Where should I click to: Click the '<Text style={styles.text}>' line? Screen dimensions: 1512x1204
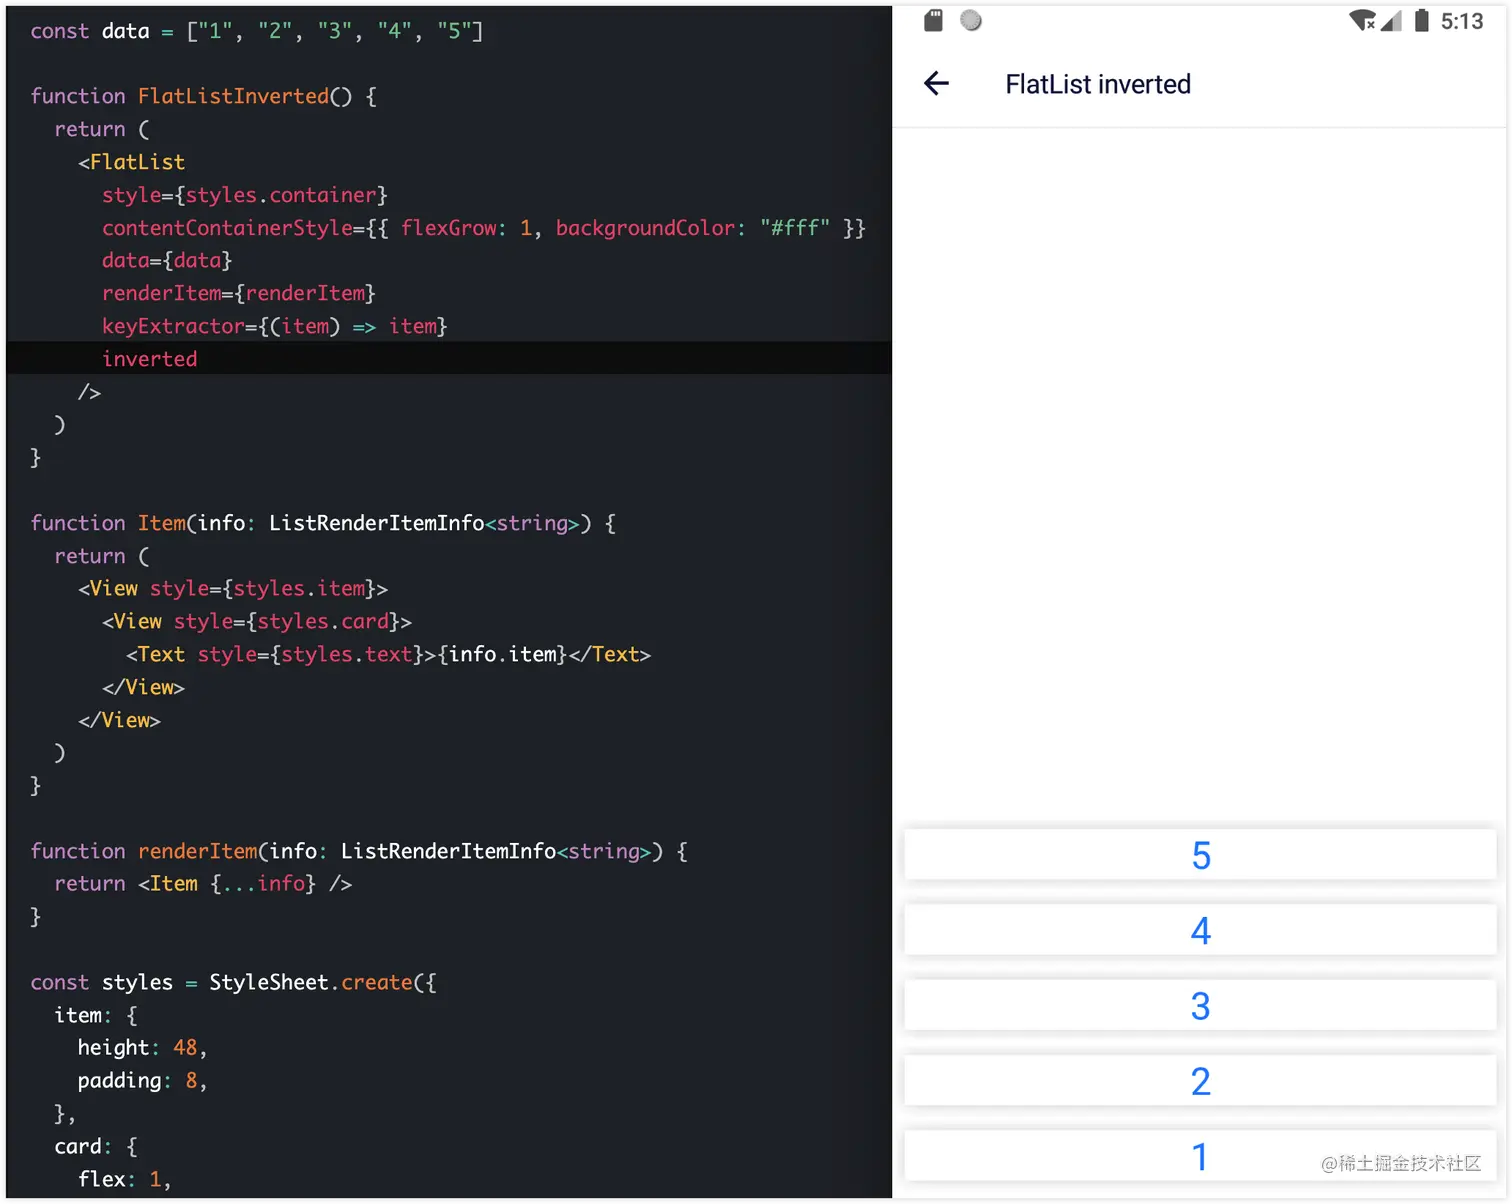389,655
